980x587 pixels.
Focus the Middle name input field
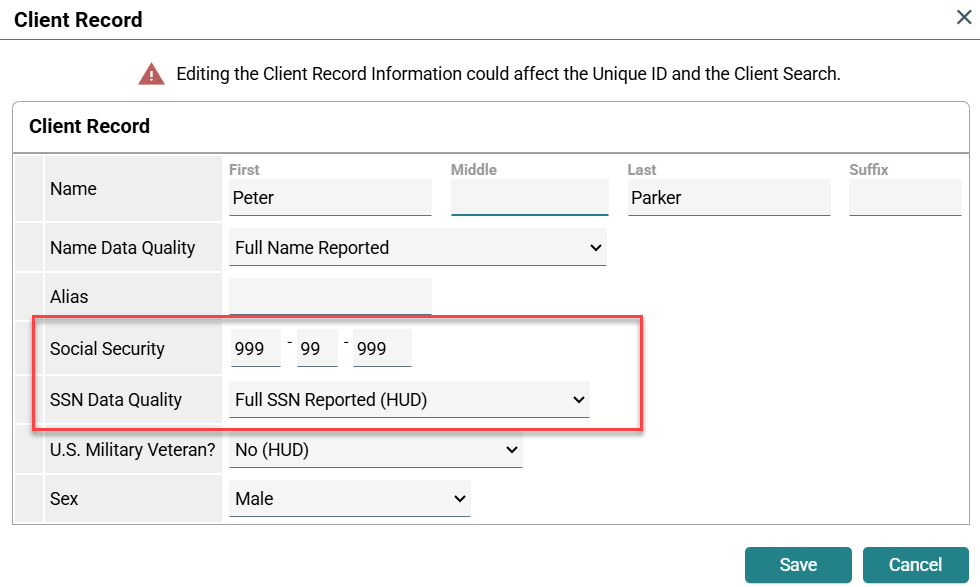(x=529, y=198)
